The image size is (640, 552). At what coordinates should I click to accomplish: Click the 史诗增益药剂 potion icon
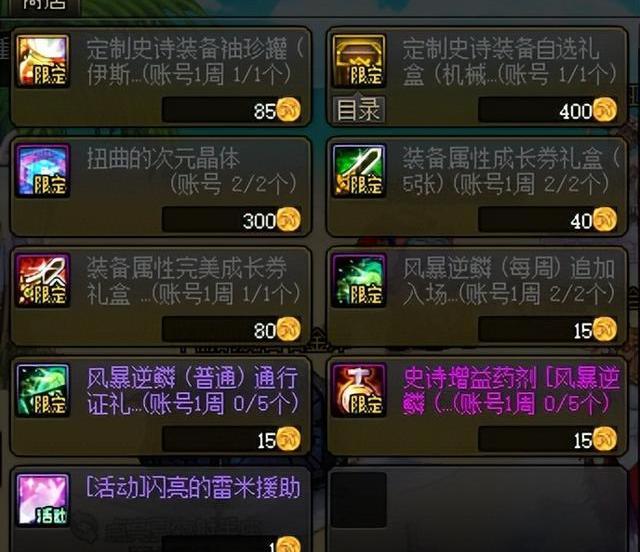point(359,390)
